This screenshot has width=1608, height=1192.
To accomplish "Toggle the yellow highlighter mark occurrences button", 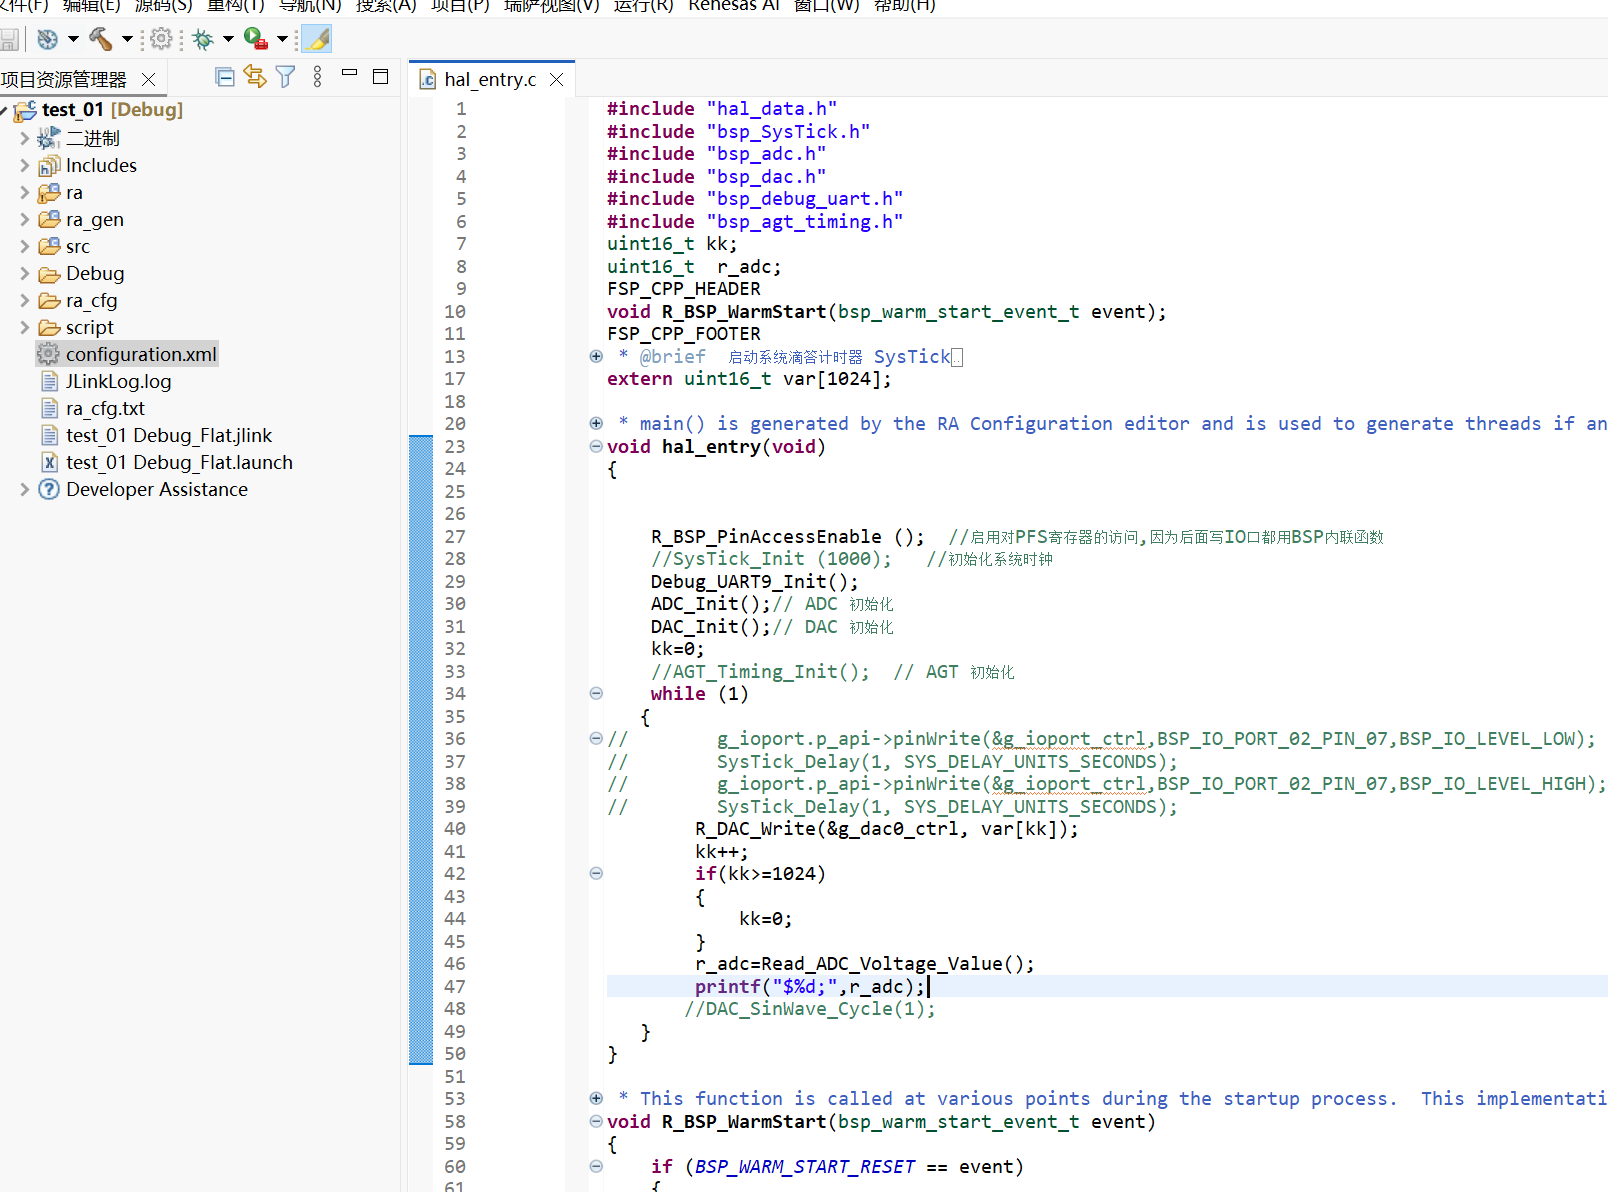I will pos(316,39).
